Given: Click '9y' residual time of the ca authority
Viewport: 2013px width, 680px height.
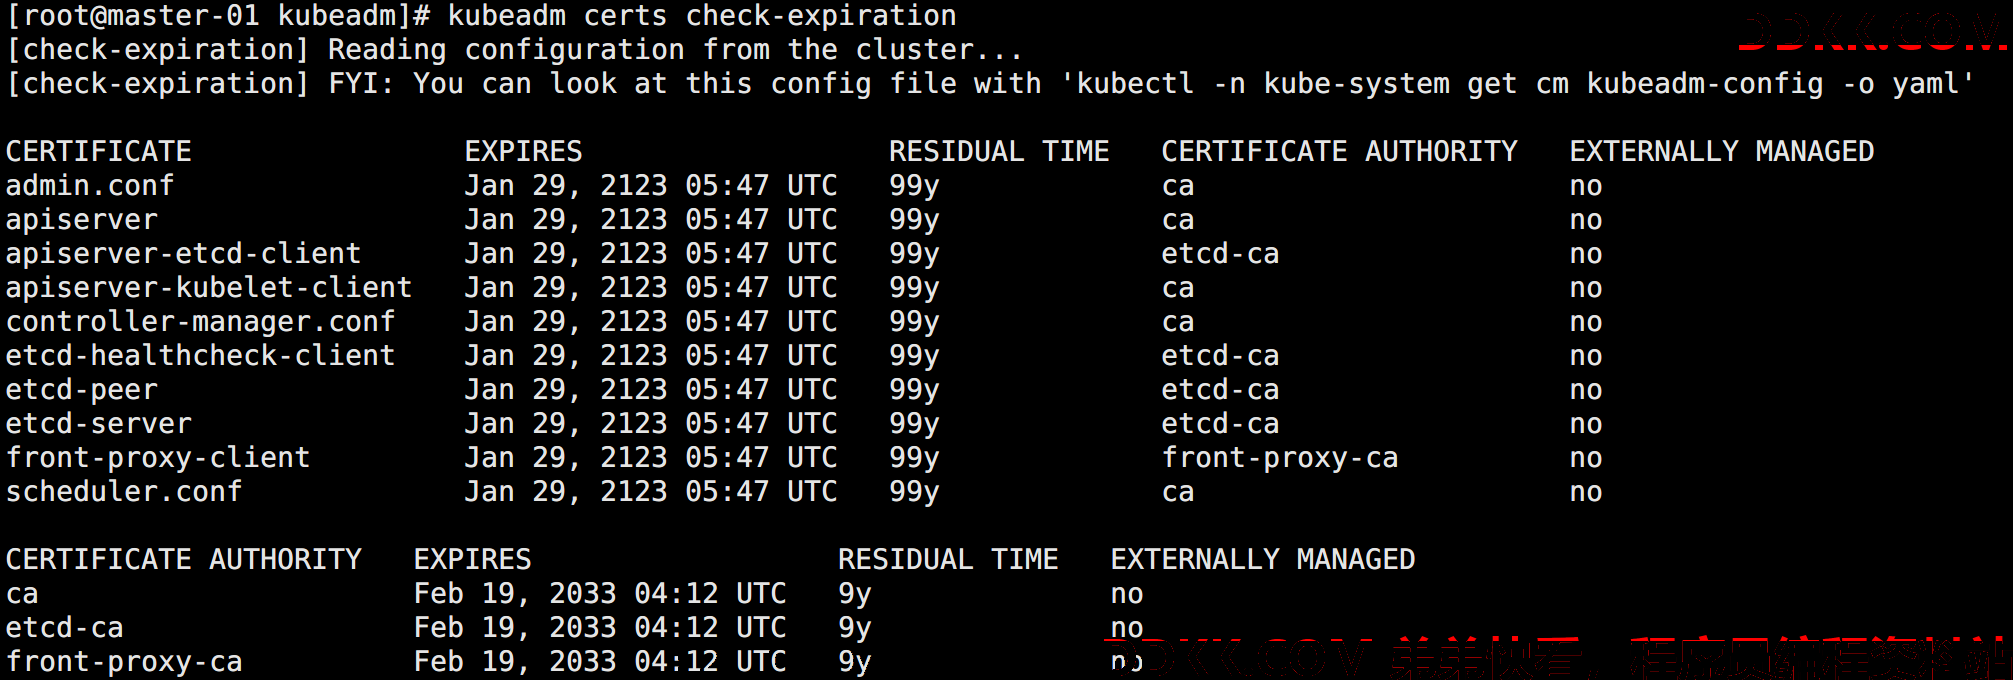Looking at the screenshot, I should pos(855,595).
